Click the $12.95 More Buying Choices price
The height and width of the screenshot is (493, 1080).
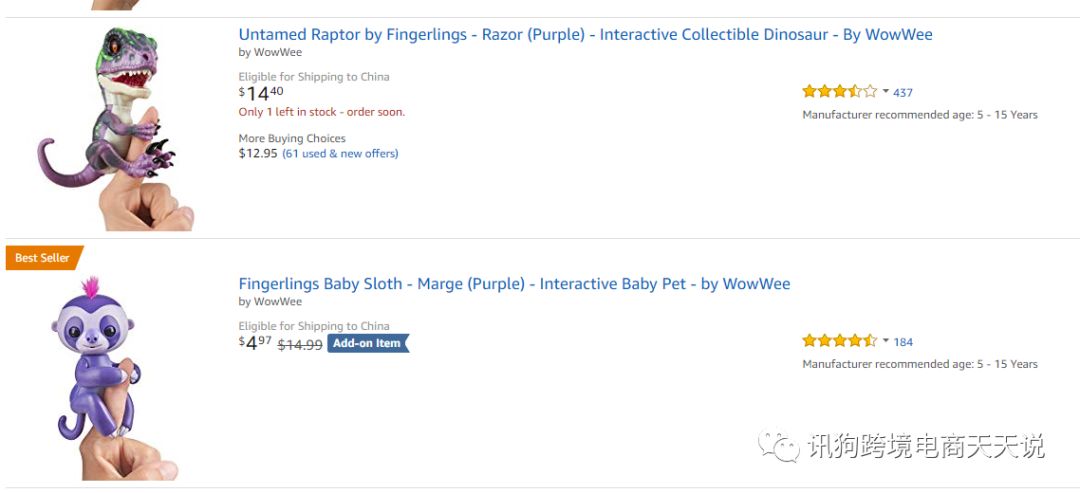pos(258,154)
